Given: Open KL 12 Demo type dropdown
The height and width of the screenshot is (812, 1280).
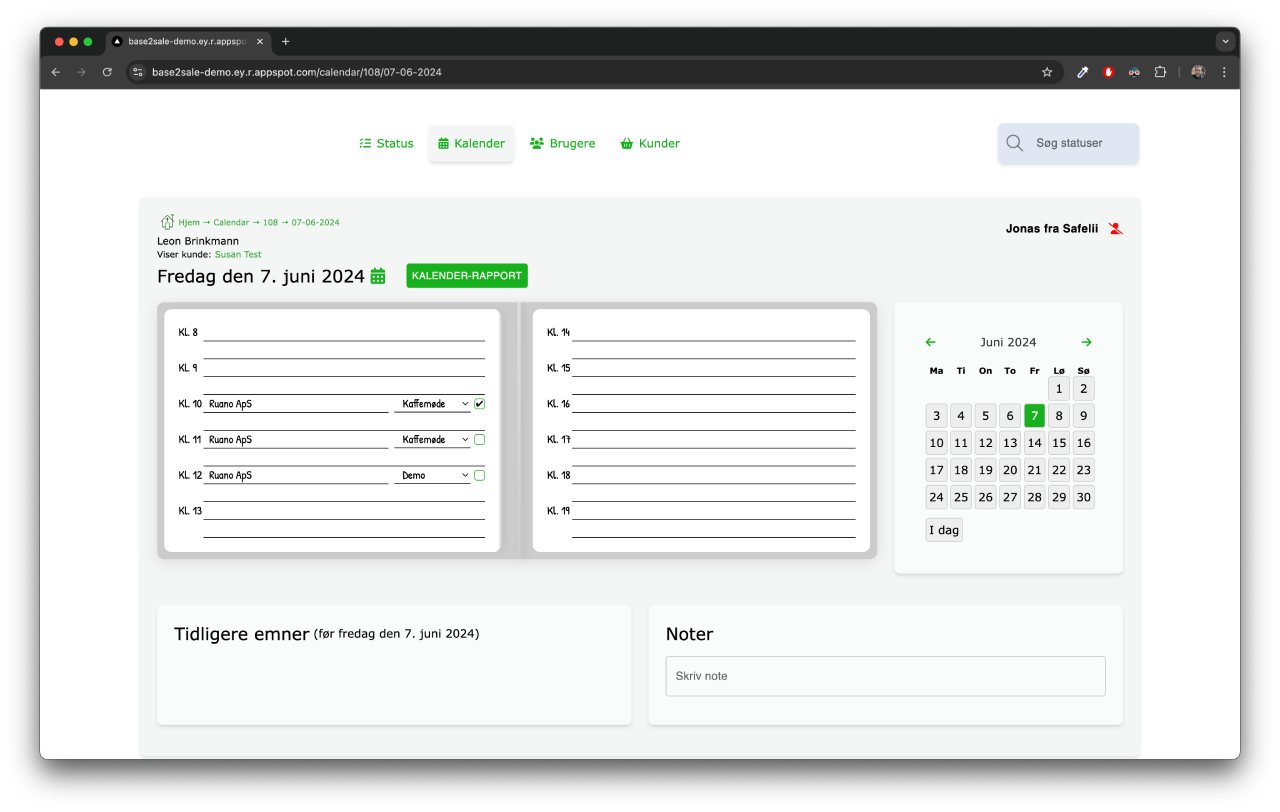Looking at the screenshot, I should [434, 476].
